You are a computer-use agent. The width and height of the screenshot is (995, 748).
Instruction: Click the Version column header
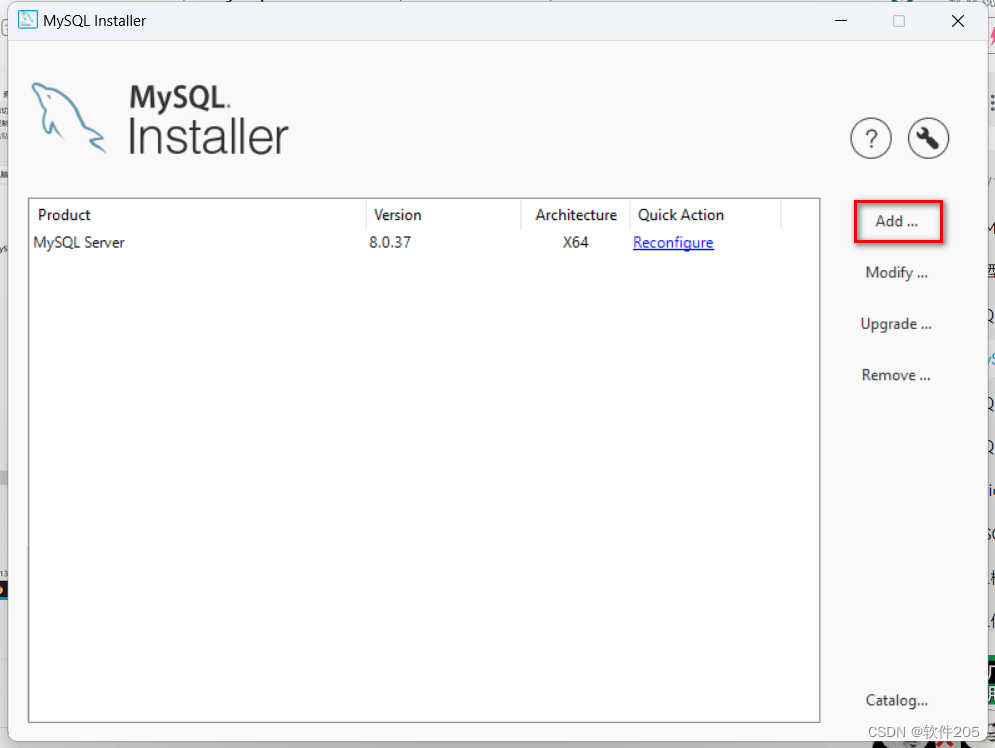click(x=444, y=215)
